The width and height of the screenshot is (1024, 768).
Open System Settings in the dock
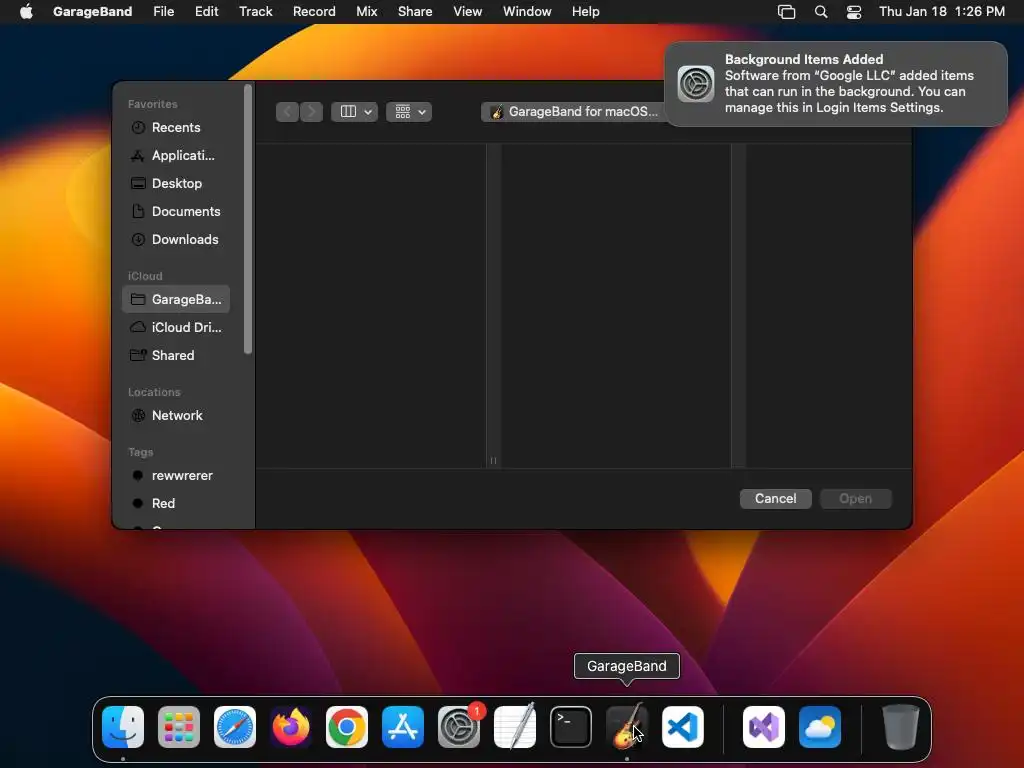coord(459,727)
